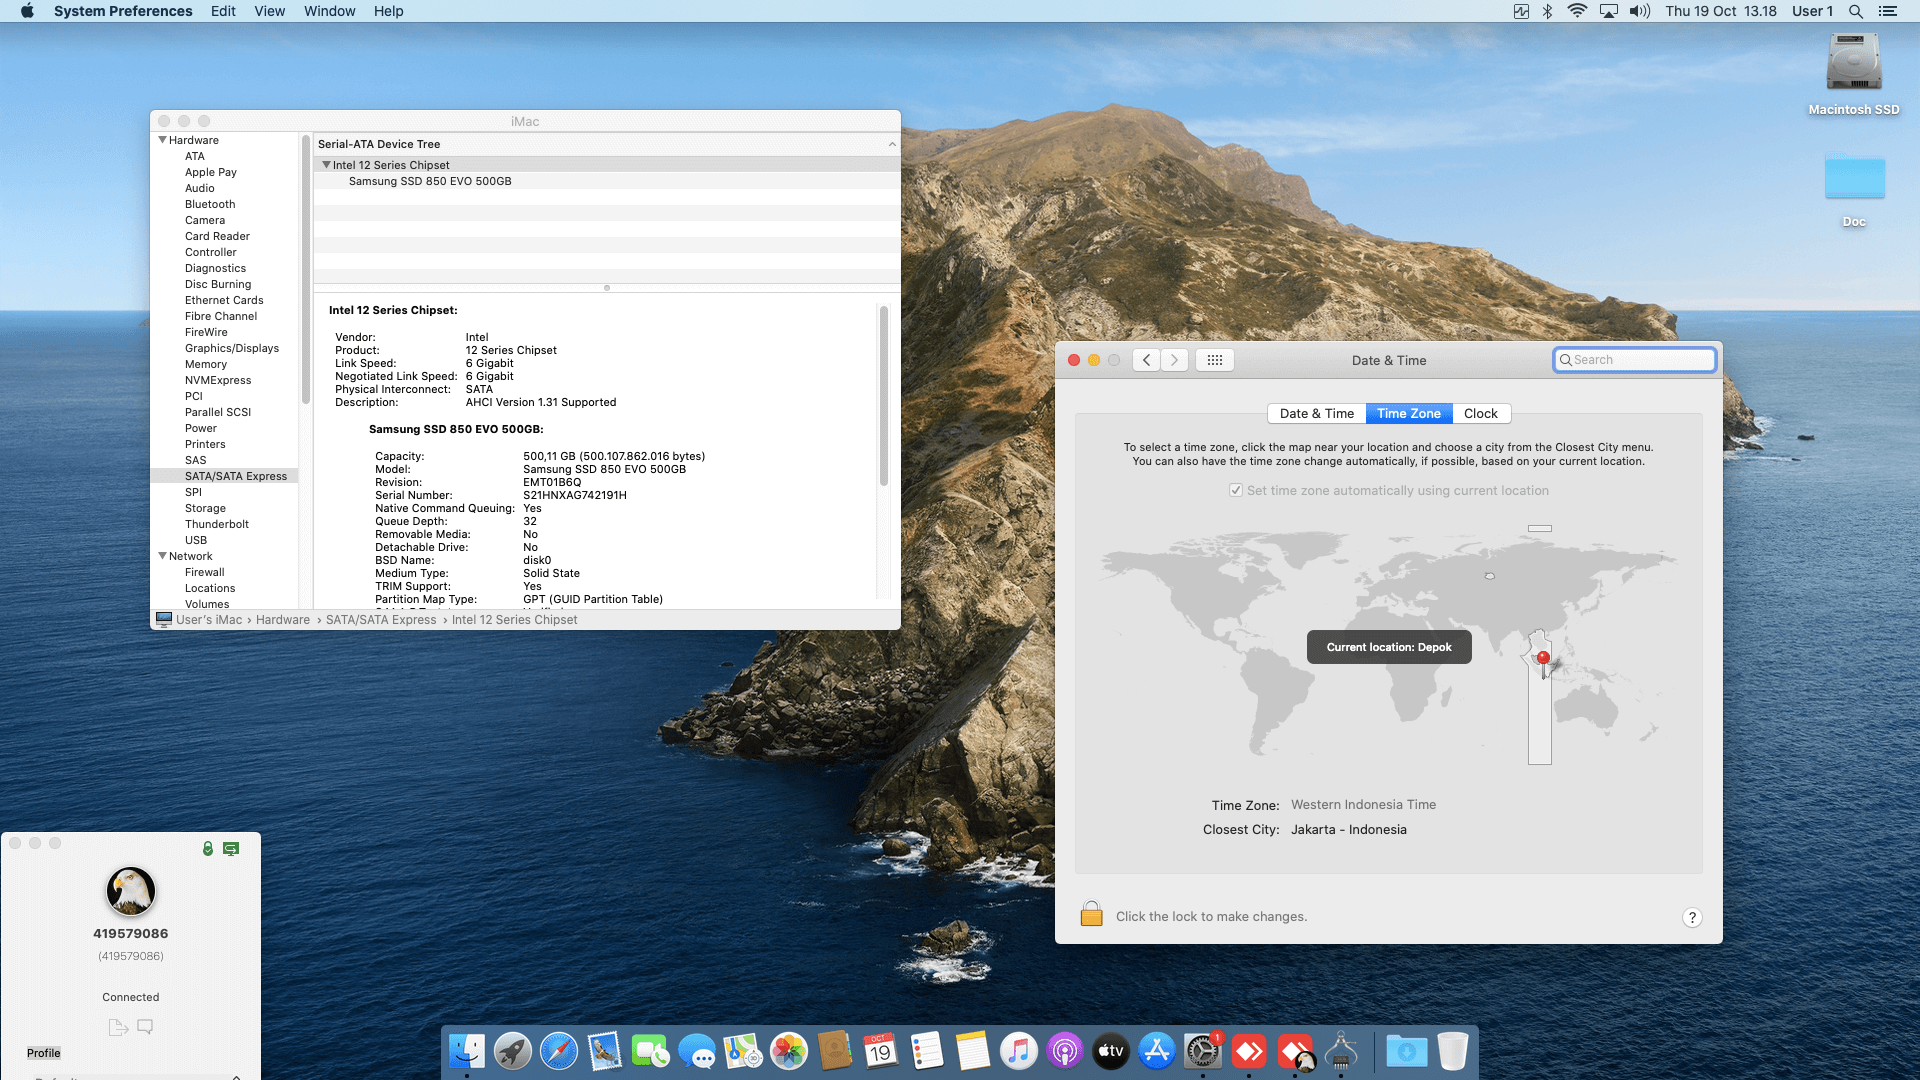The width and height of the screenshot is (1920, 1080).
Task: Select Thunderbolt in sidebar
Action: (x=217, y=524)
